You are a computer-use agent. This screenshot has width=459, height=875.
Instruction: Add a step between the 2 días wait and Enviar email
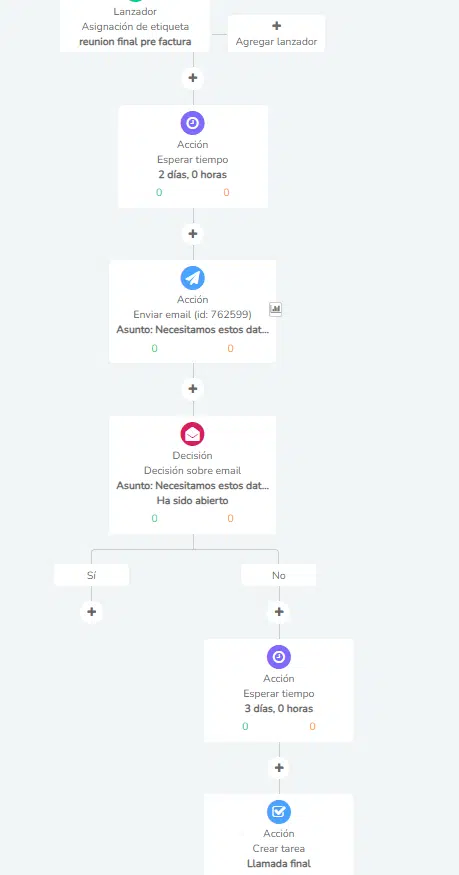pyautogui.click(x=193, y=233)
